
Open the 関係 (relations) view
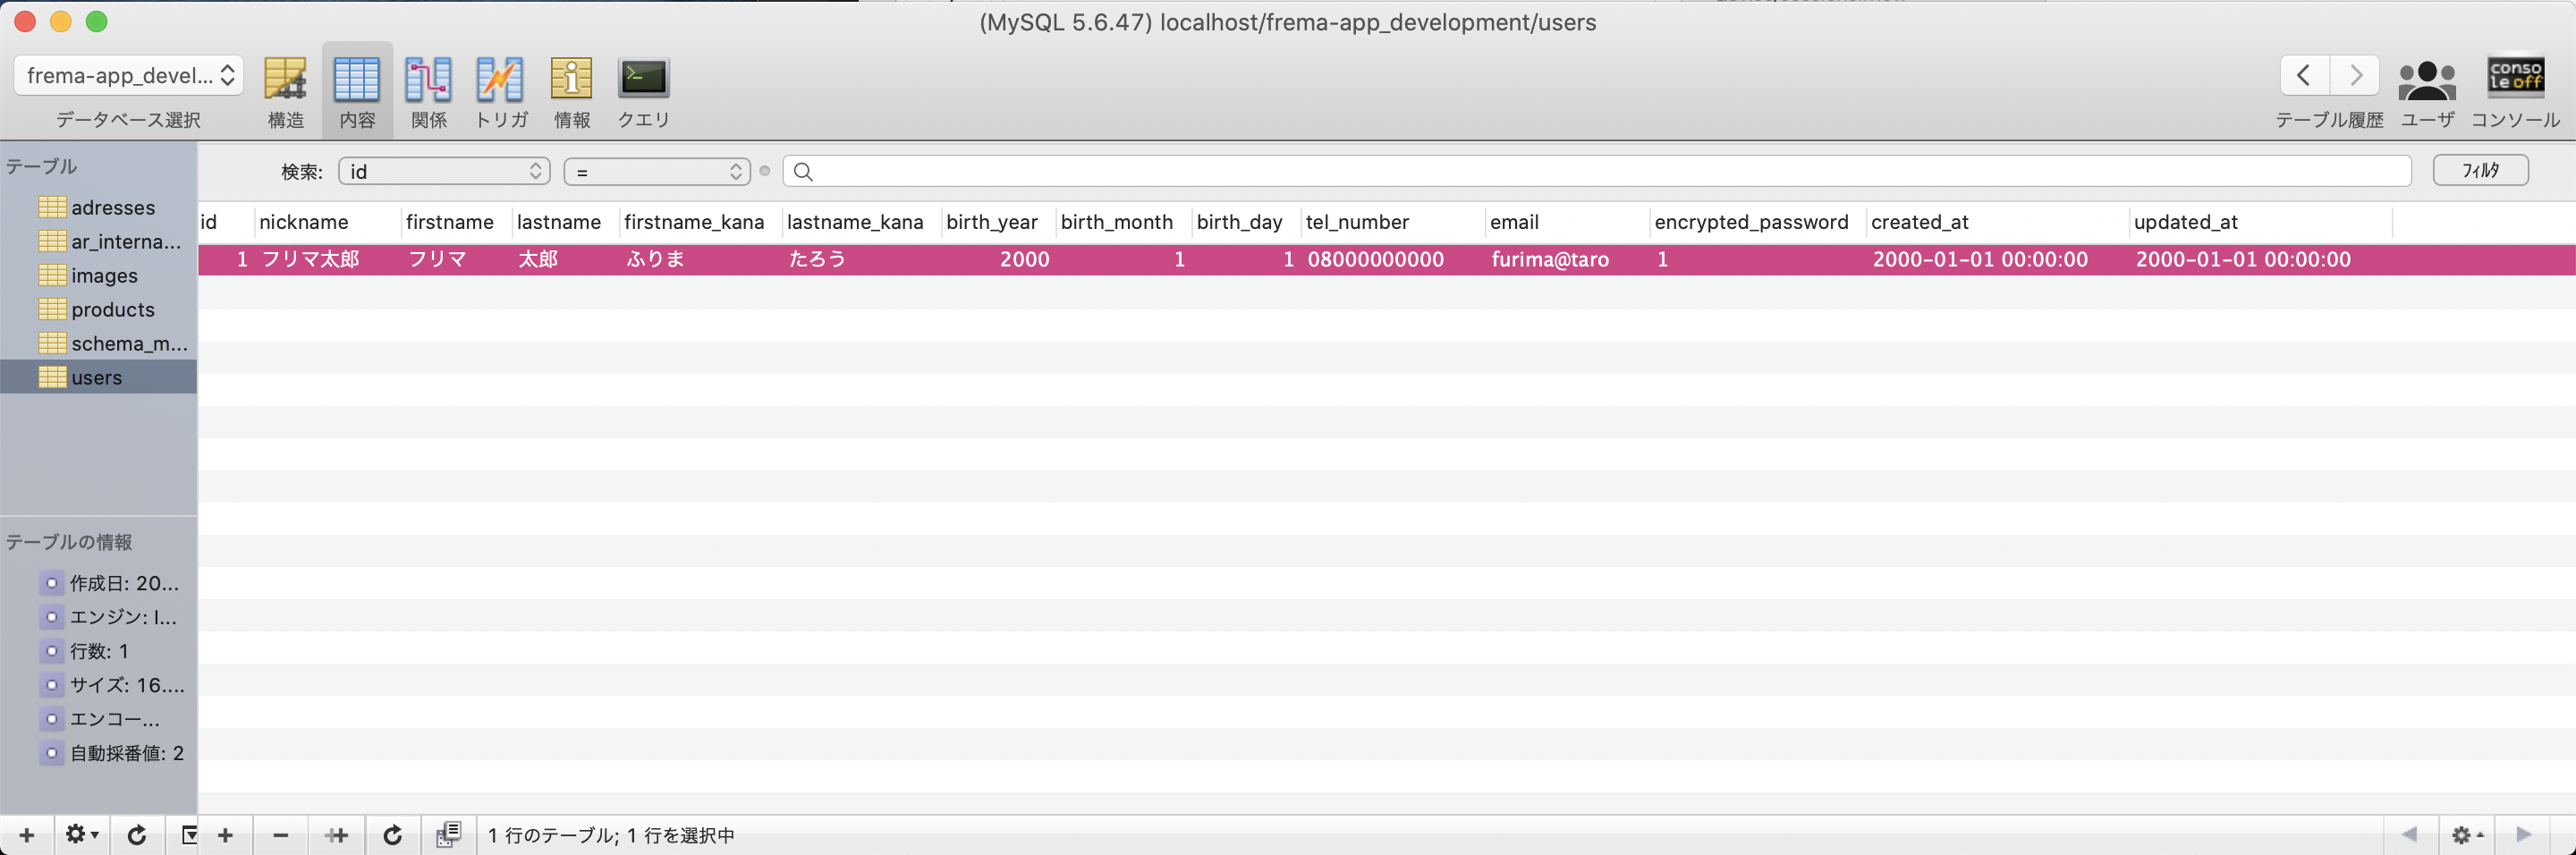coord(428,91)
